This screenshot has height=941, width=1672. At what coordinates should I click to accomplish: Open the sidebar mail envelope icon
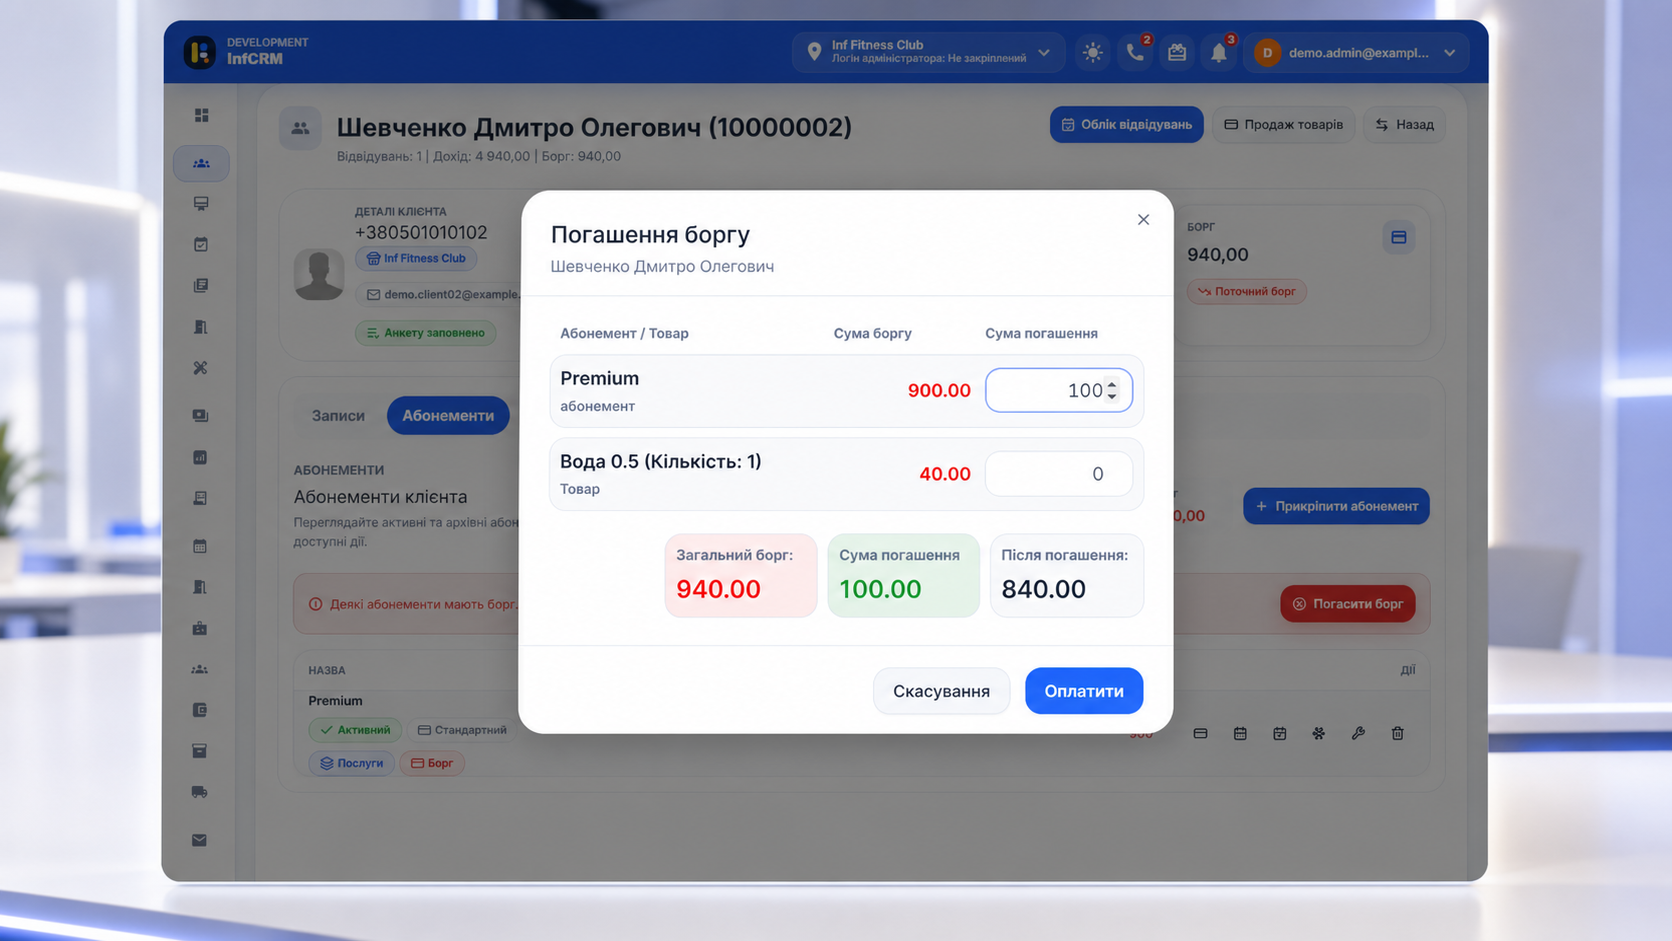click(200, 840)
